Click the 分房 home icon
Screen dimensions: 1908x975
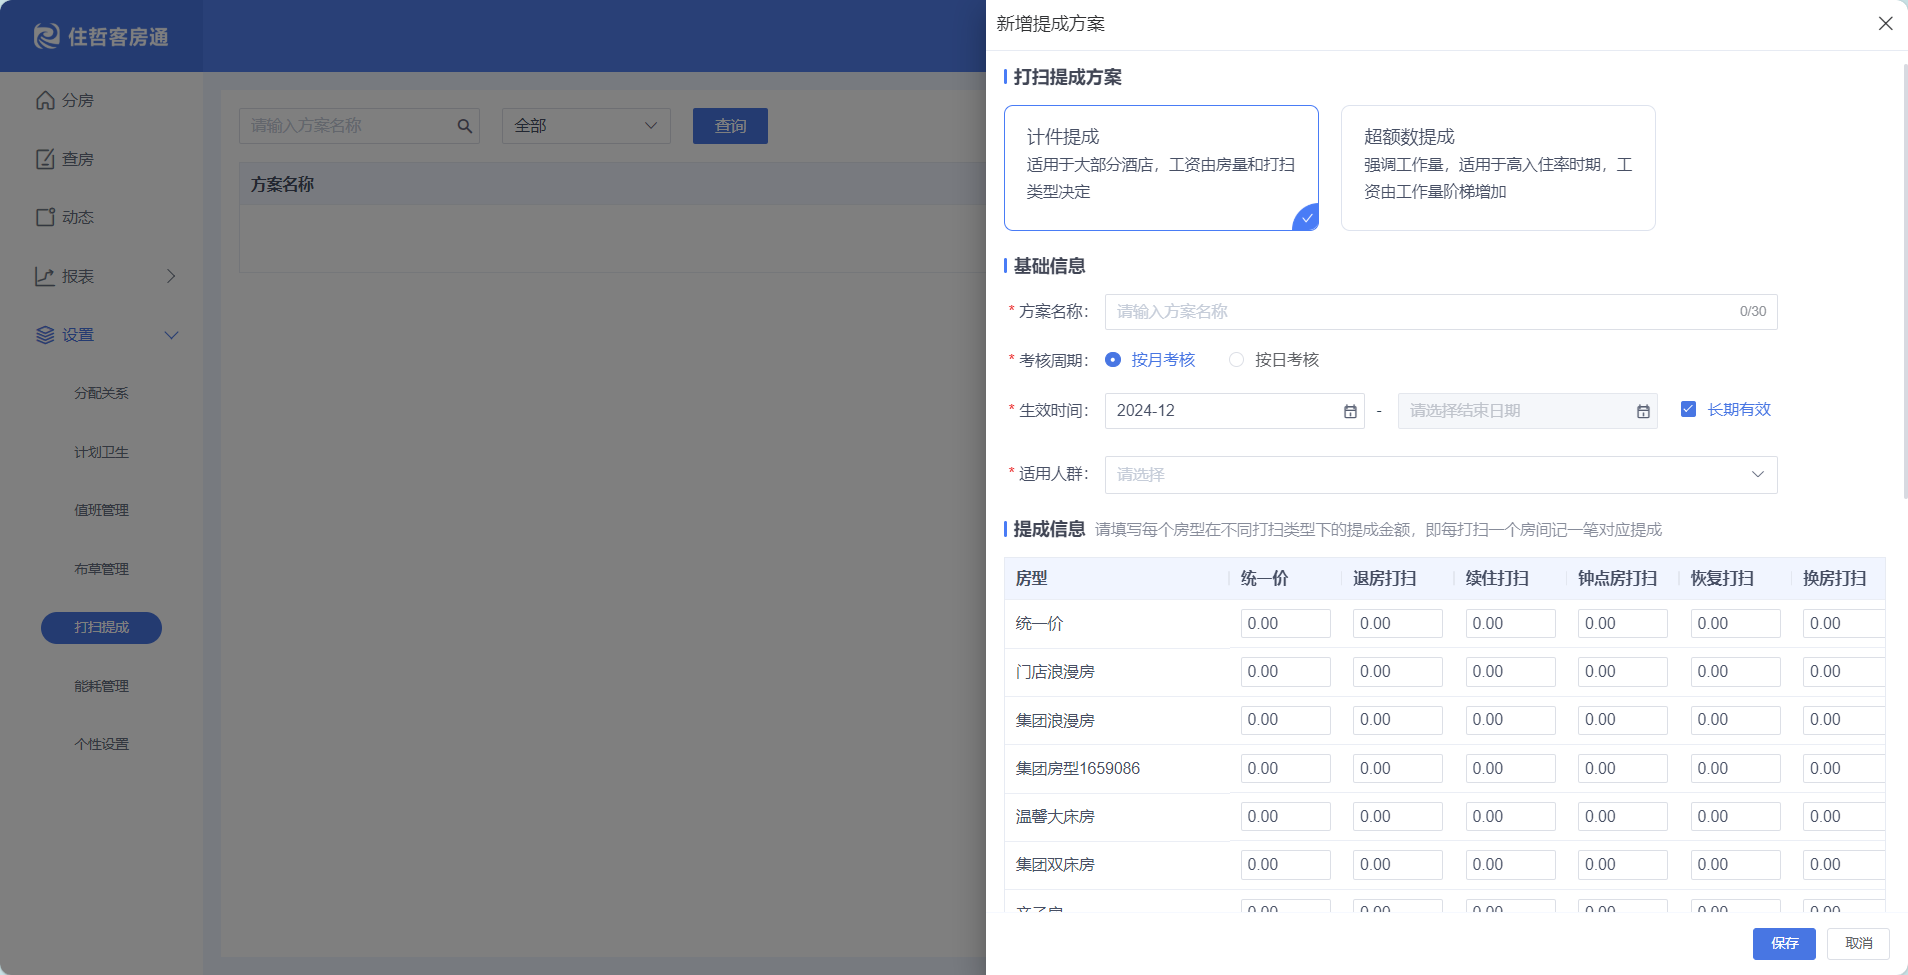click(45, 100)
